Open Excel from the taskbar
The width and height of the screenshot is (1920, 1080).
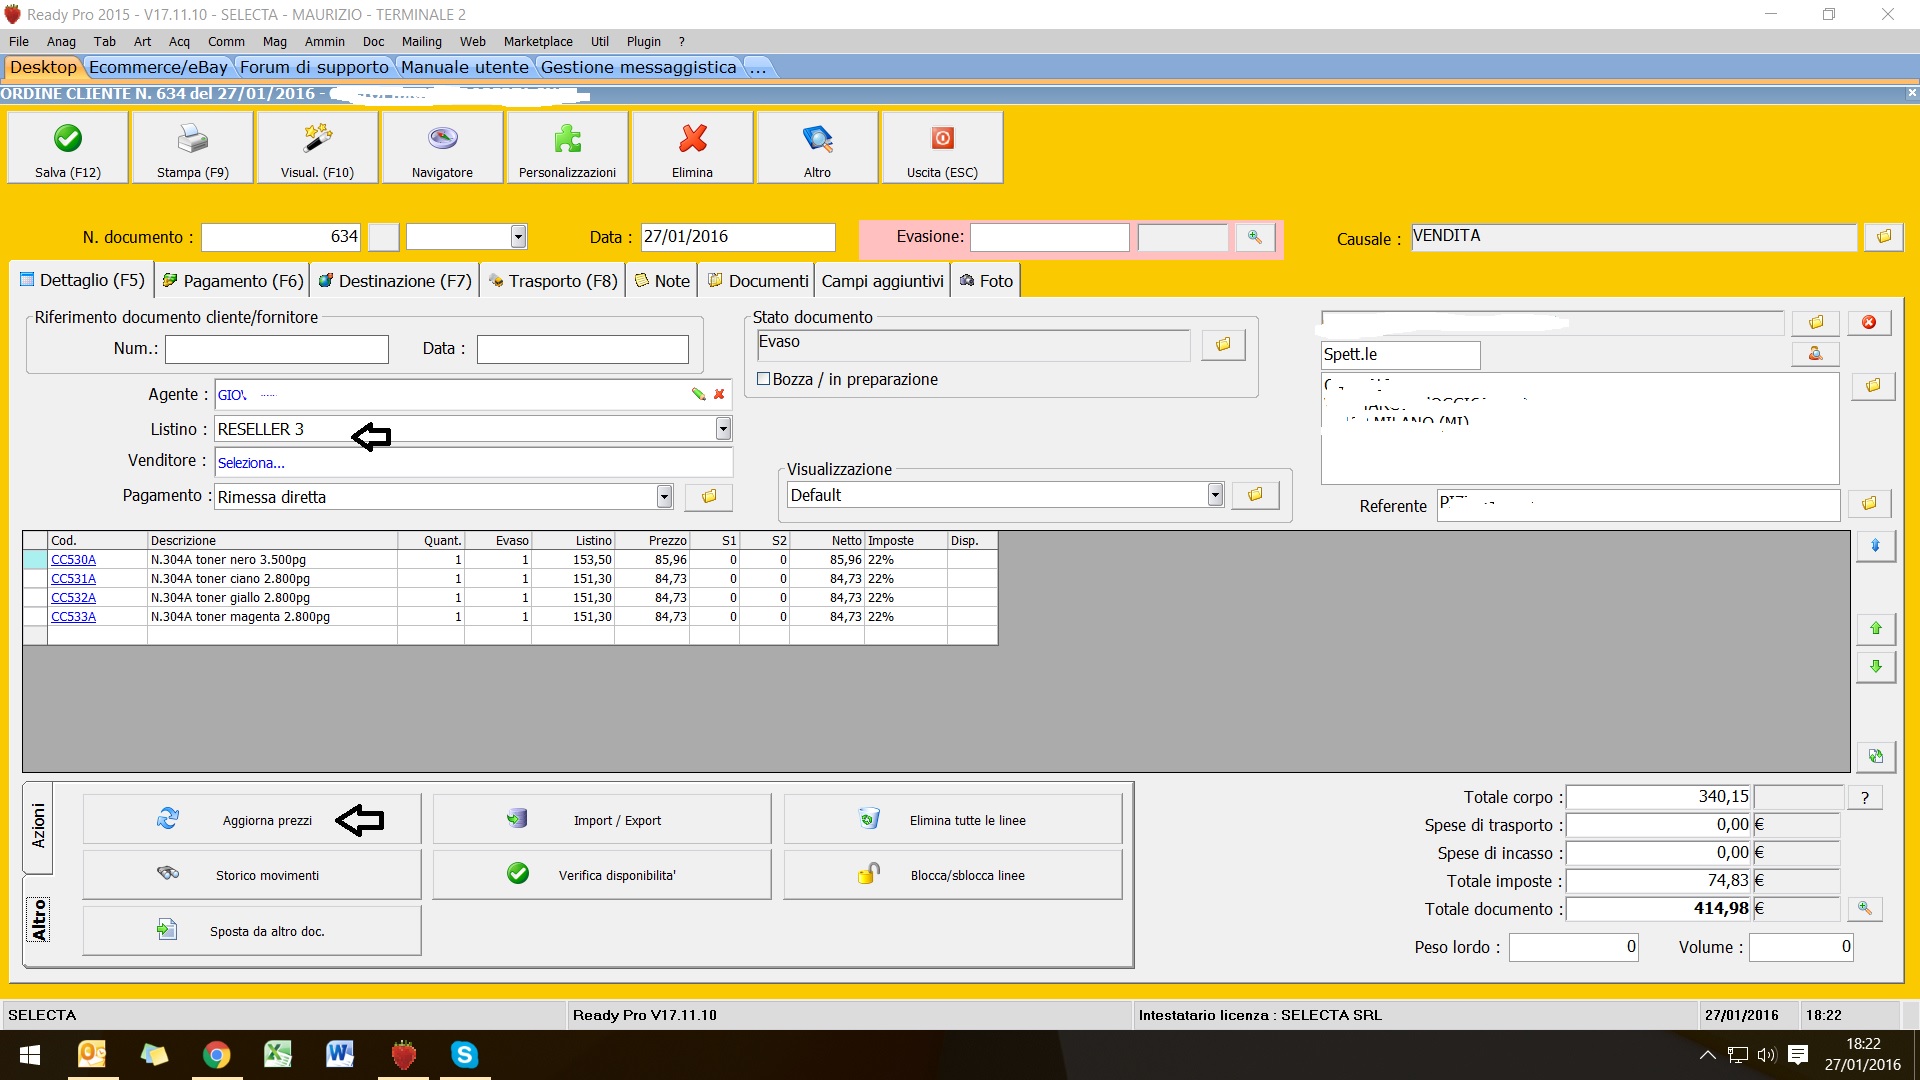pos(278,1054)
